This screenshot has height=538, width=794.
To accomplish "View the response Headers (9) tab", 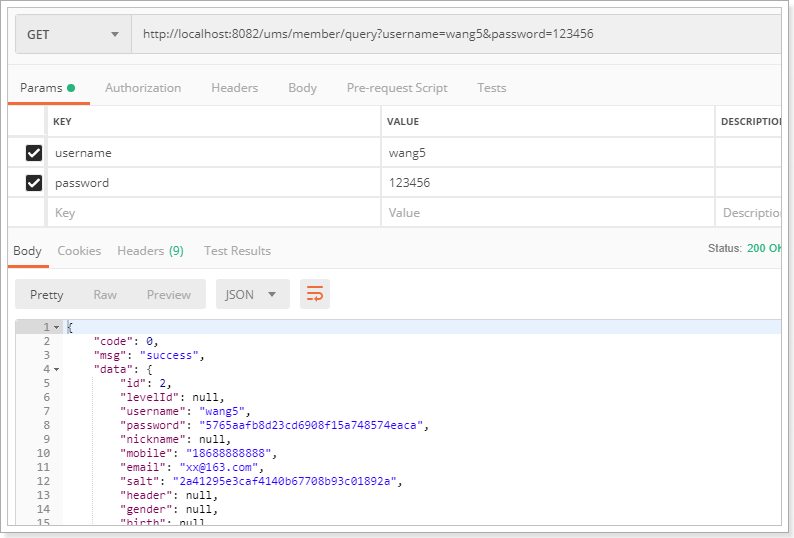I will 150,251.
